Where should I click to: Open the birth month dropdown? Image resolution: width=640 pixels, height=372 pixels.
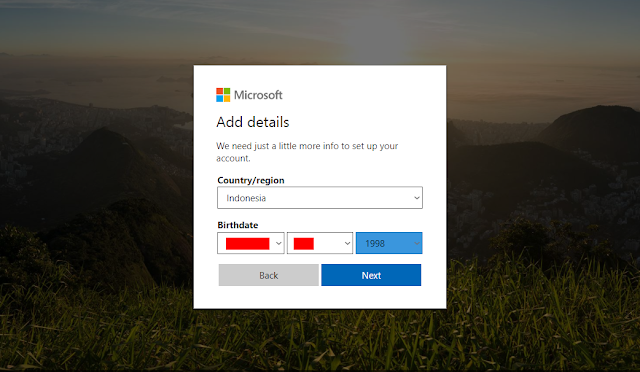[251, 243]
